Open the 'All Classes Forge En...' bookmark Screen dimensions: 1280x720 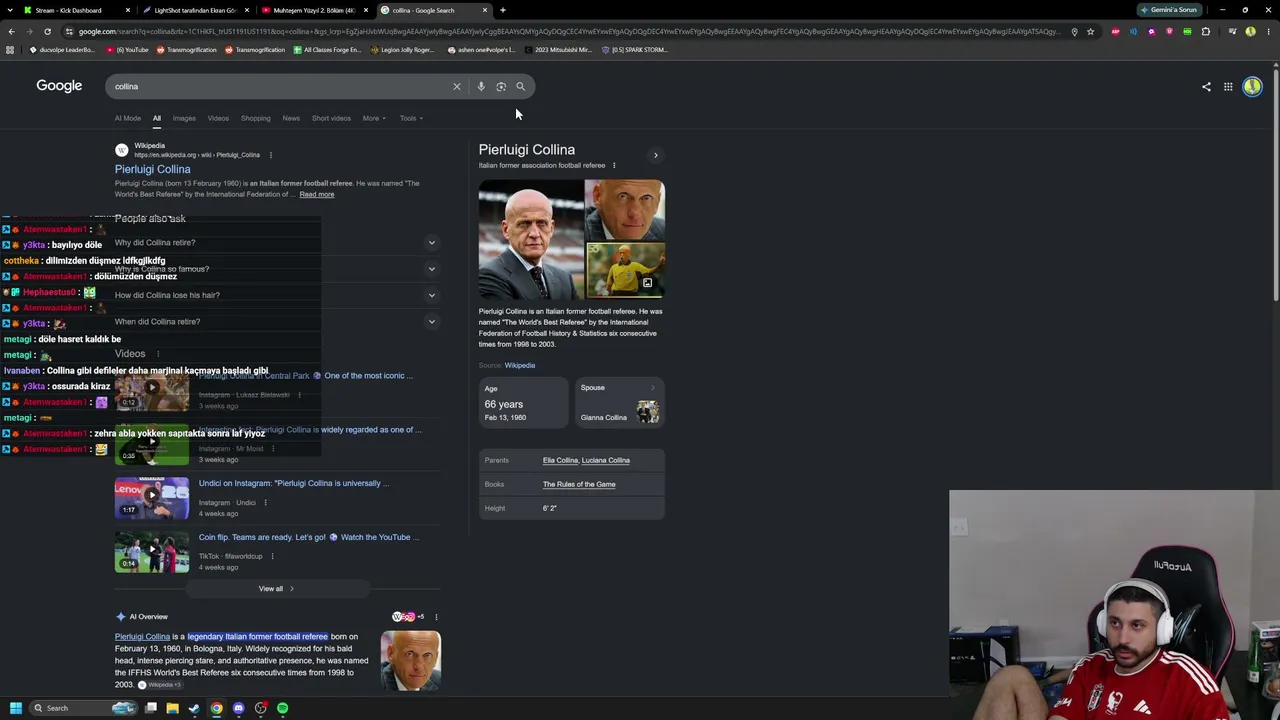tap(327, 49)
